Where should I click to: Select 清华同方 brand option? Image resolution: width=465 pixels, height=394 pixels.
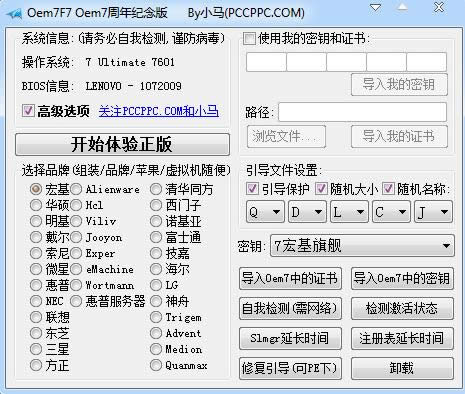156,189
